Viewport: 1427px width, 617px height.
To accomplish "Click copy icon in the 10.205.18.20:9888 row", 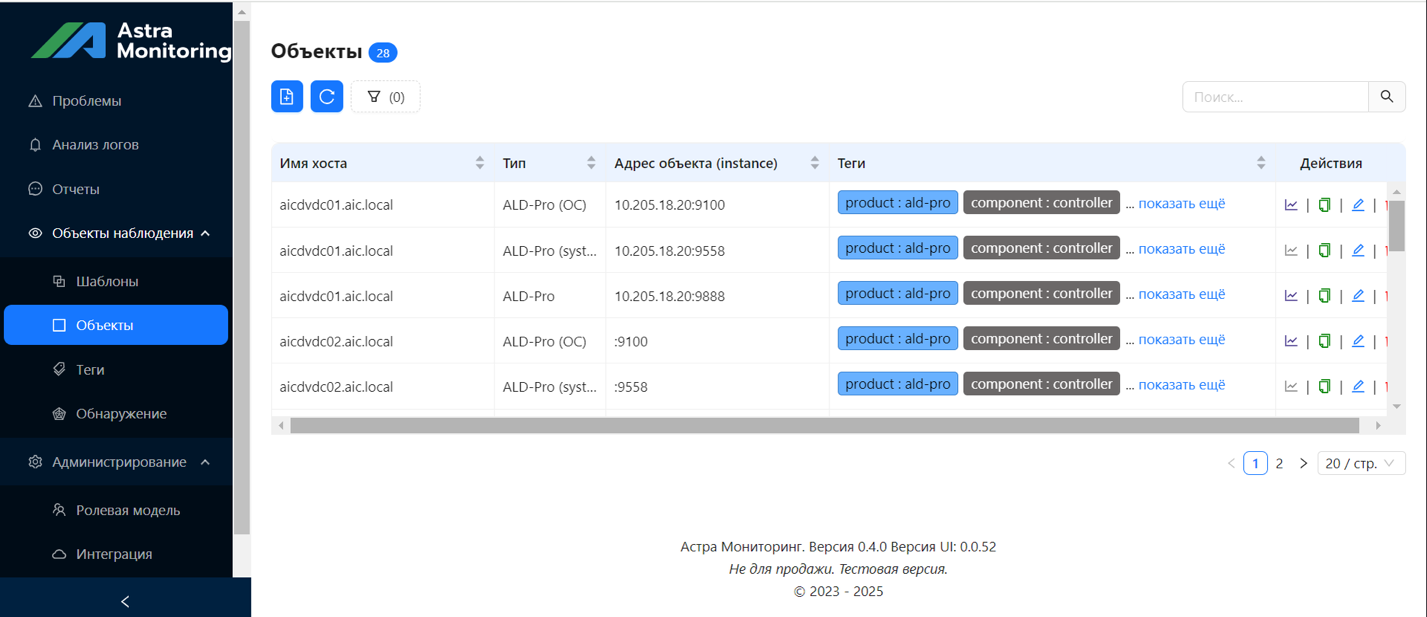I will 1324,296.
